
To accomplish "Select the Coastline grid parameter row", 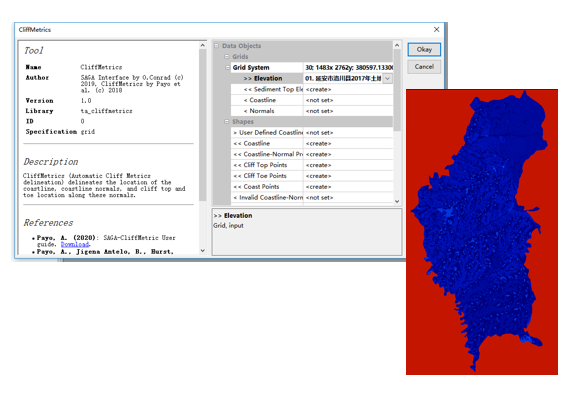I will [312, 100].
